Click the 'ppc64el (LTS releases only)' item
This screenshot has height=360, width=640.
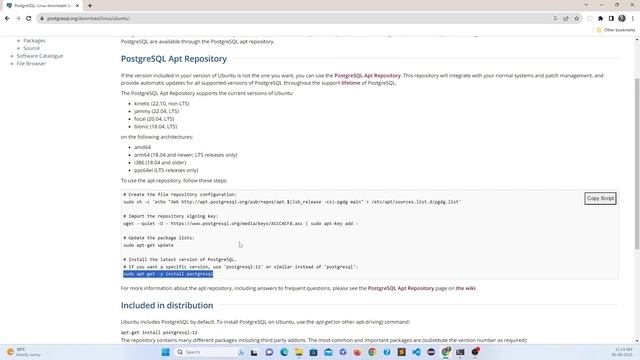[166, 170]
